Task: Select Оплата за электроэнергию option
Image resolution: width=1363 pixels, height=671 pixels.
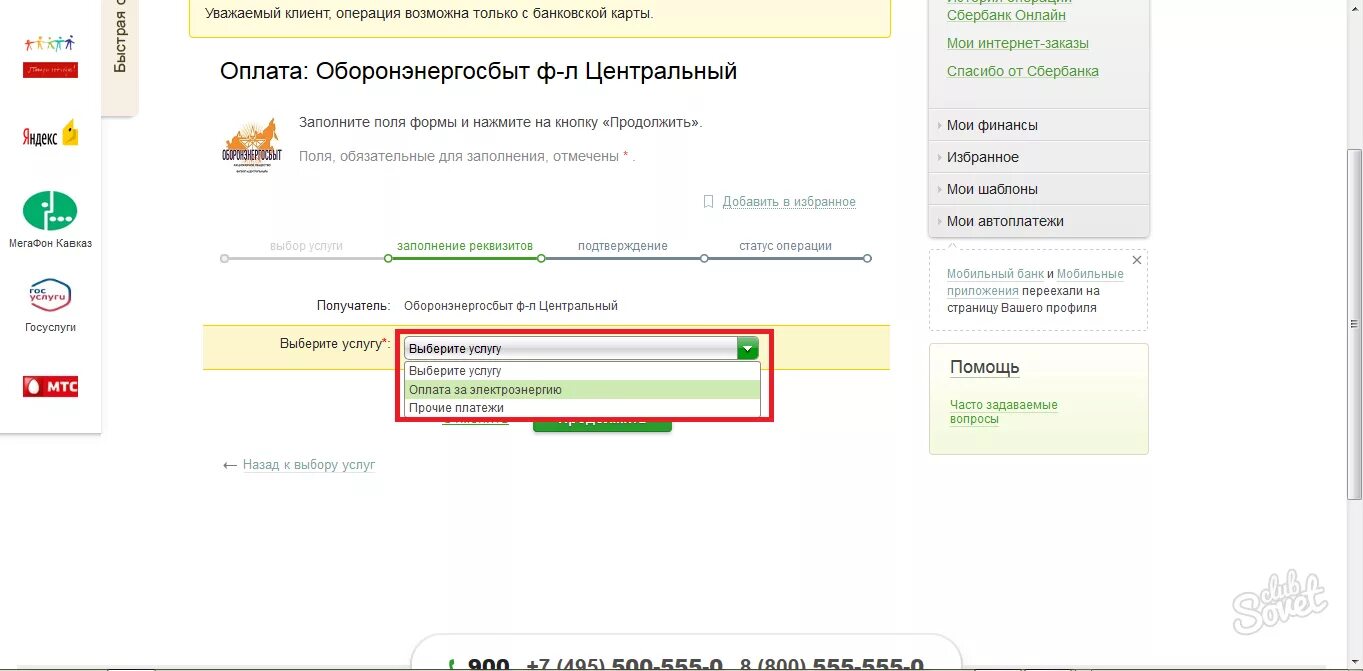Action: 582,390
